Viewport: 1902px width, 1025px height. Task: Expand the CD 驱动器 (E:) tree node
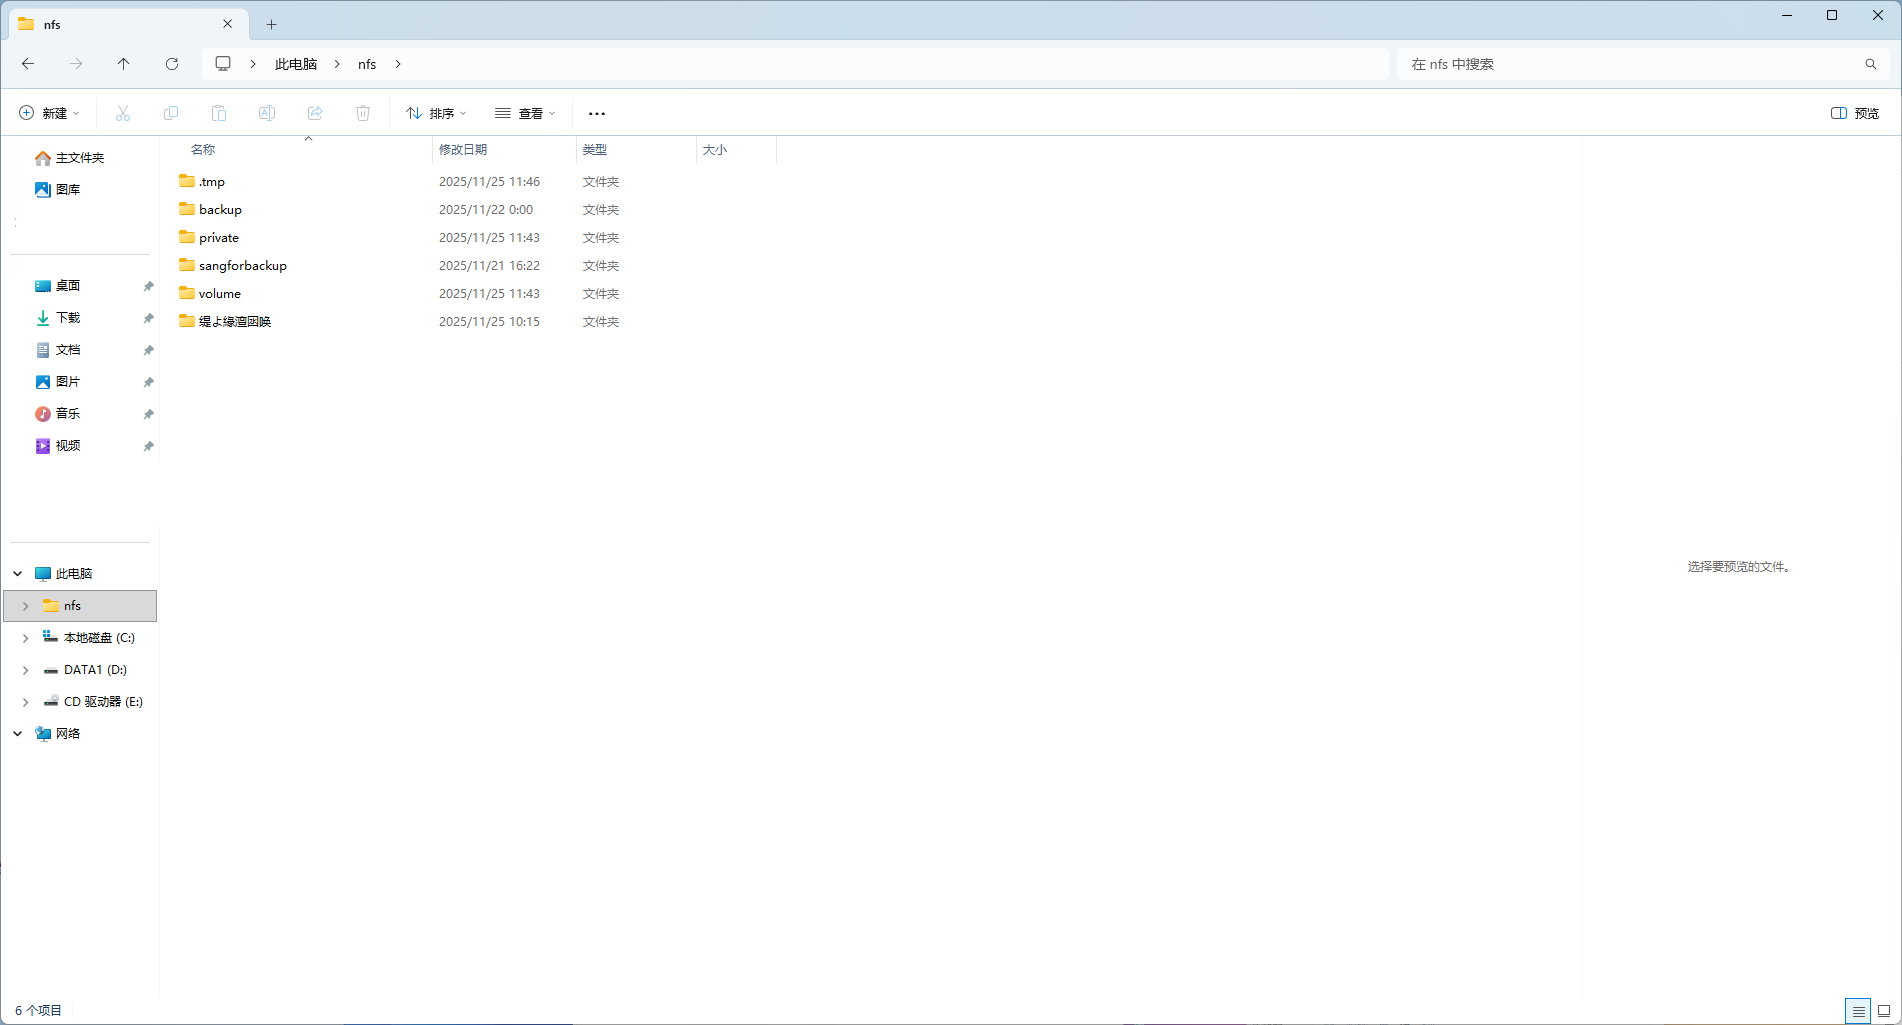pos(26,702)
